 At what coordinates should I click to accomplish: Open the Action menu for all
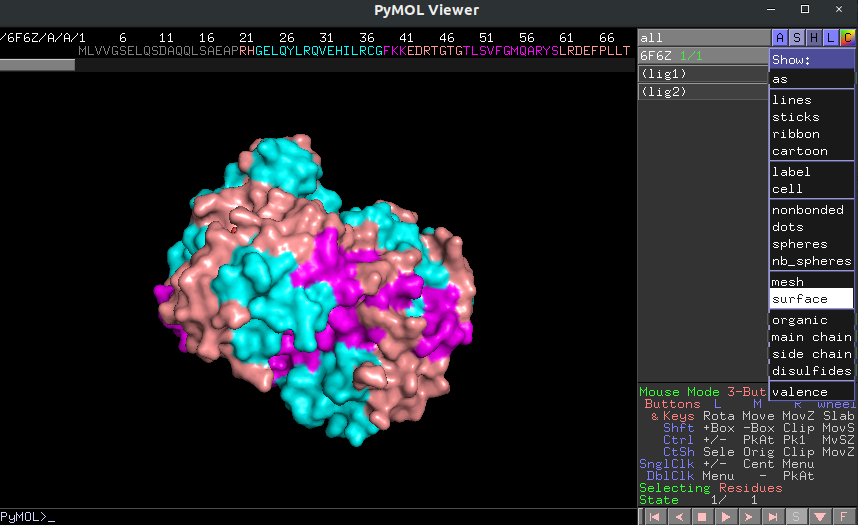tap(780, 38)
